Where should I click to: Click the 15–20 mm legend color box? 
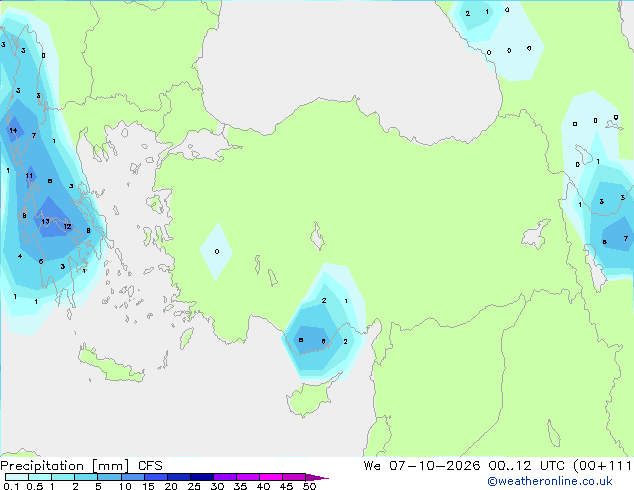pos(156,477)
